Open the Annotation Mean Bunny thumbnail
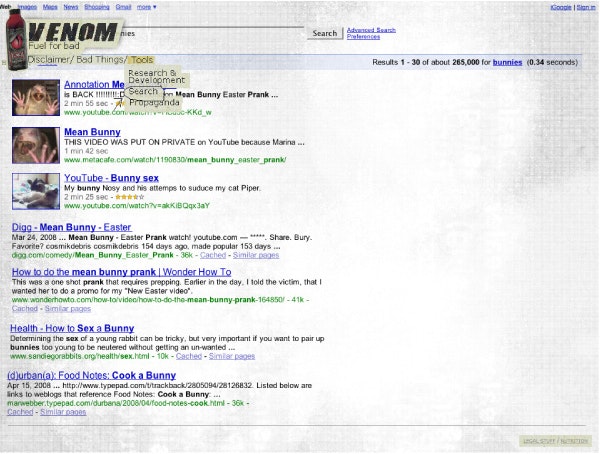 [36, 98]
